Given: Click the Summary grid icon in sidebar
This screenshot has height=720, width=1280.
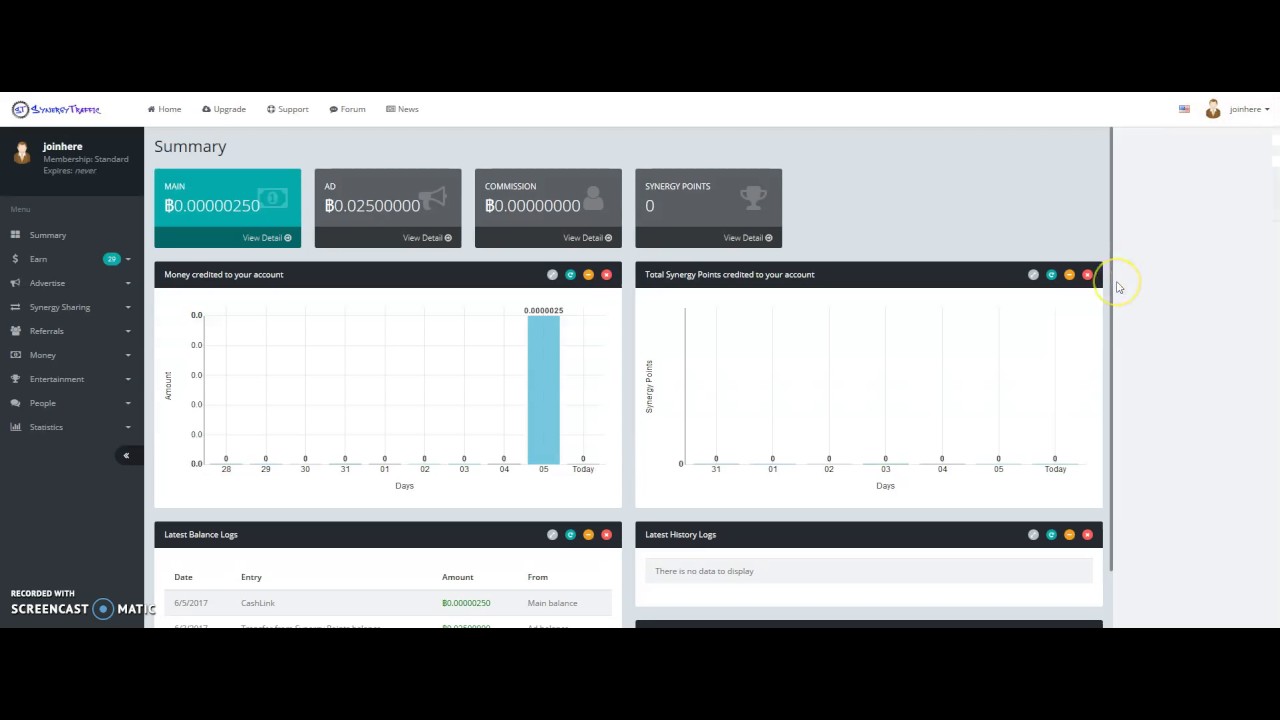Looking at the screenshot, I should point(15,235).
